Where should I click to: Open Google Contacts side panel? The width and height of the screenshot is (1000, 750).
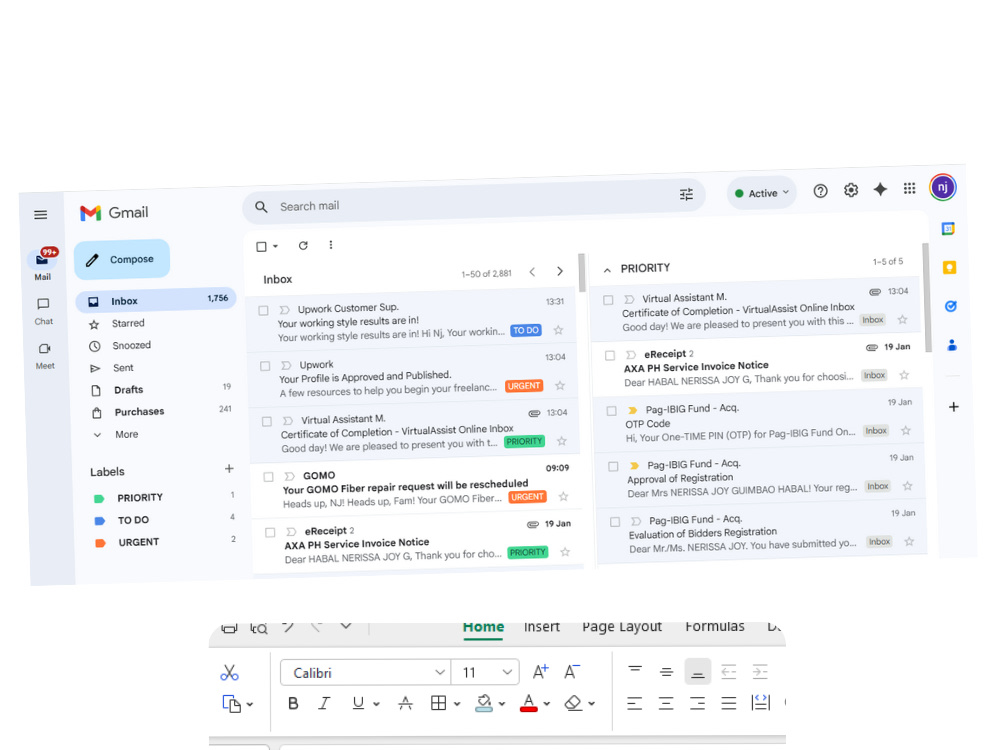point(952,345)
